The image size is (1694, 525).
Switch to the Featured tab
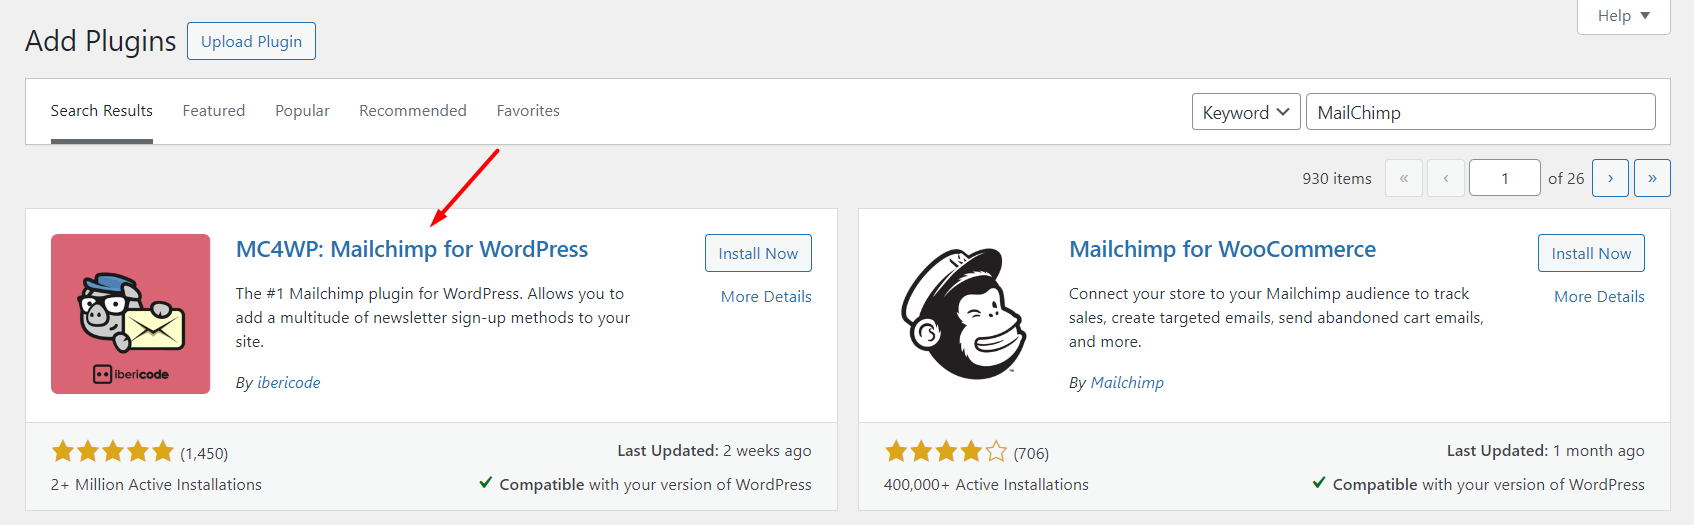coord(213,111)
